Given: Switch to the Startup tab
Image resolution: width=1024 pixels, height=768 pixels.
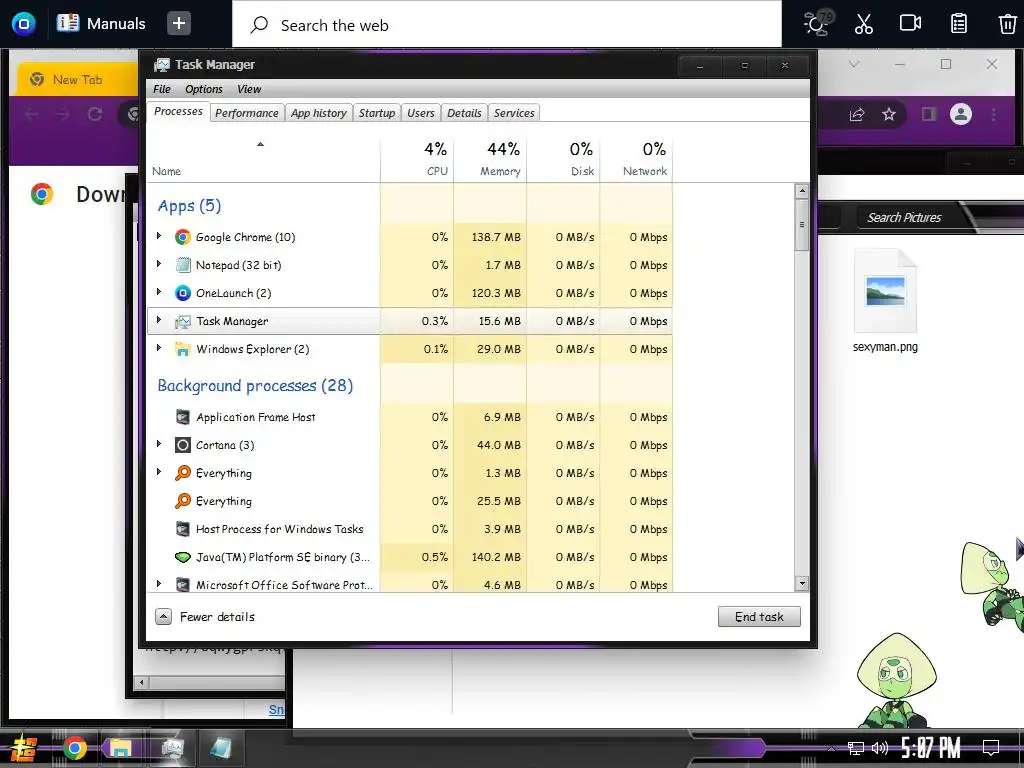Looking at the screenshot, I should 377,113.
